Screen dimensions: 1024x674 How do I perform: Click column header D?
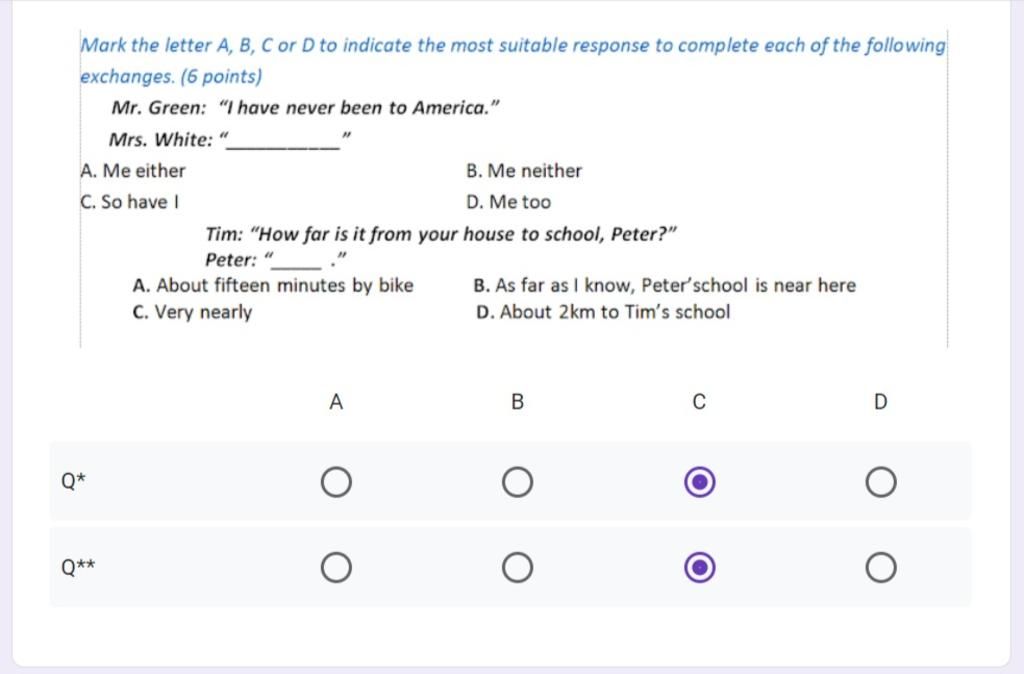point(880,402)
